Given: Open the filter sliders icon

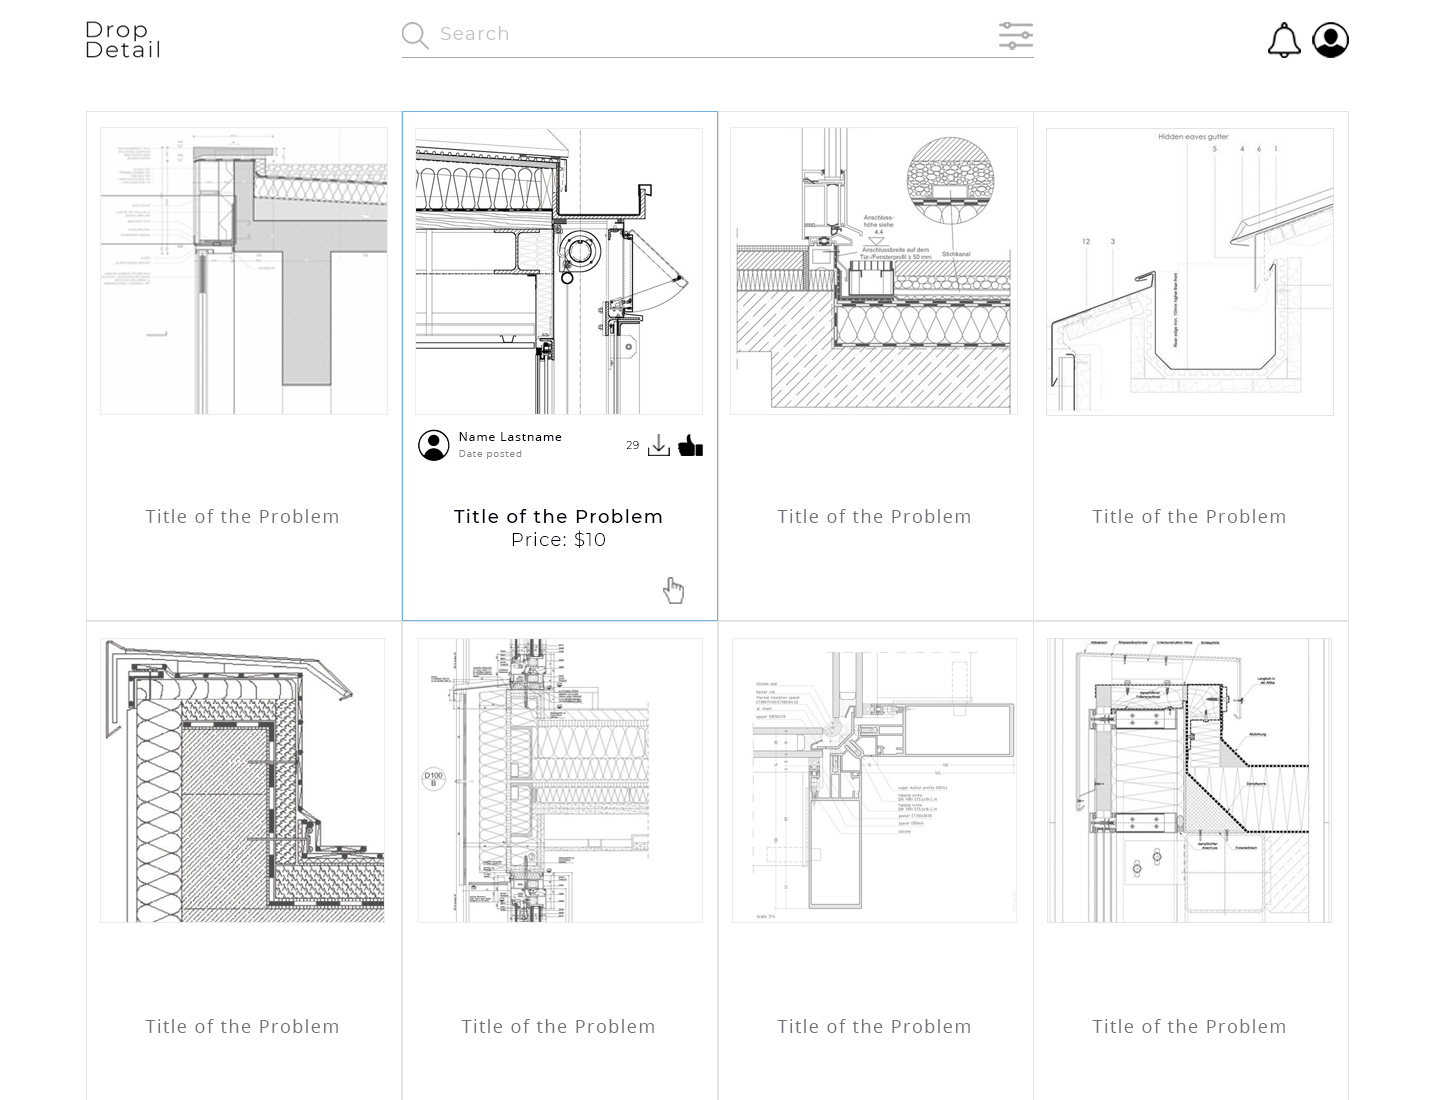Looking at the screenshot, I should (x=1015, y=36).
